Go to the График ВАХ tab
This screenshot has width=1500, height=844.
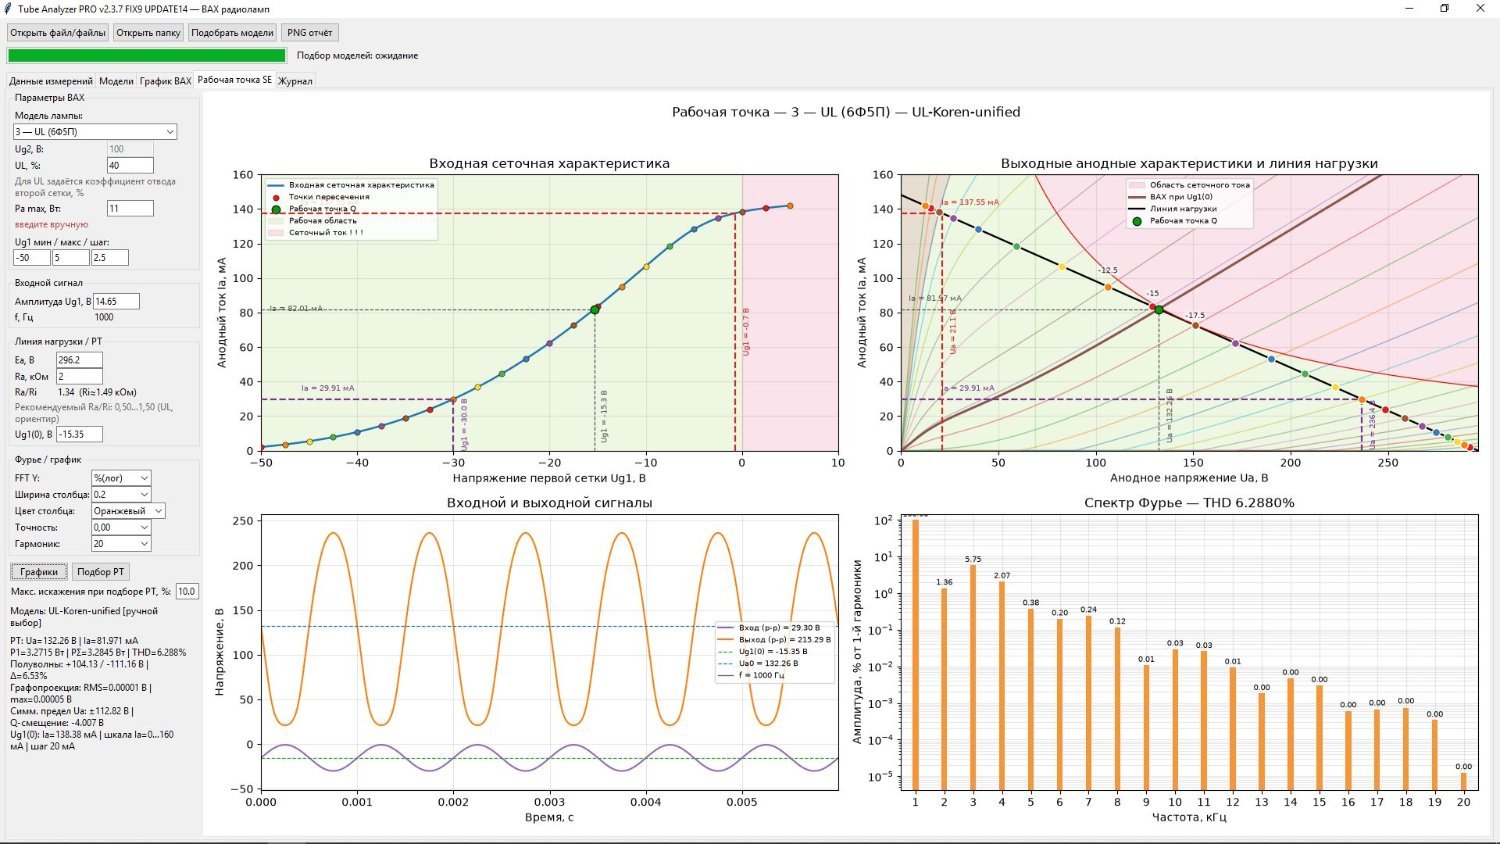pyautogui.click(x=165, y=81)
